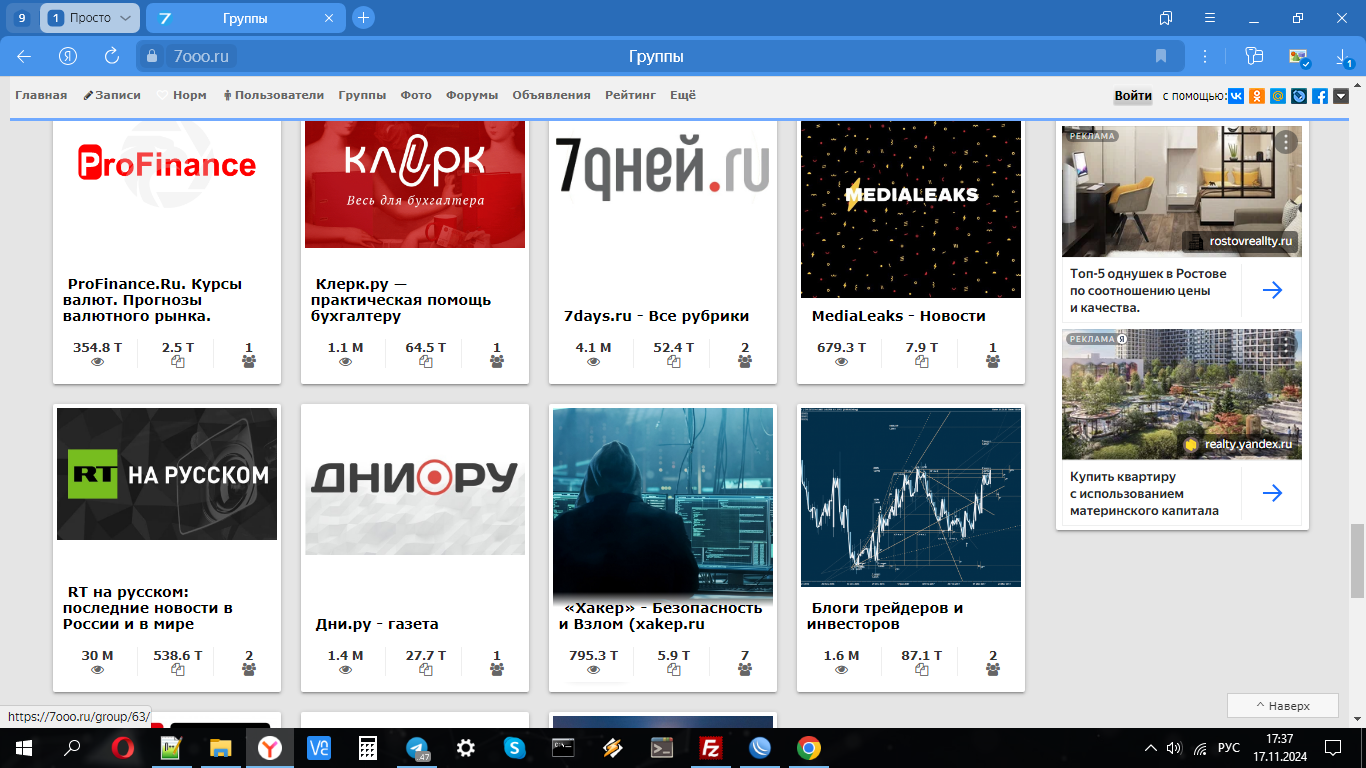Select Фото in the site menu

[x=416, y=96]
